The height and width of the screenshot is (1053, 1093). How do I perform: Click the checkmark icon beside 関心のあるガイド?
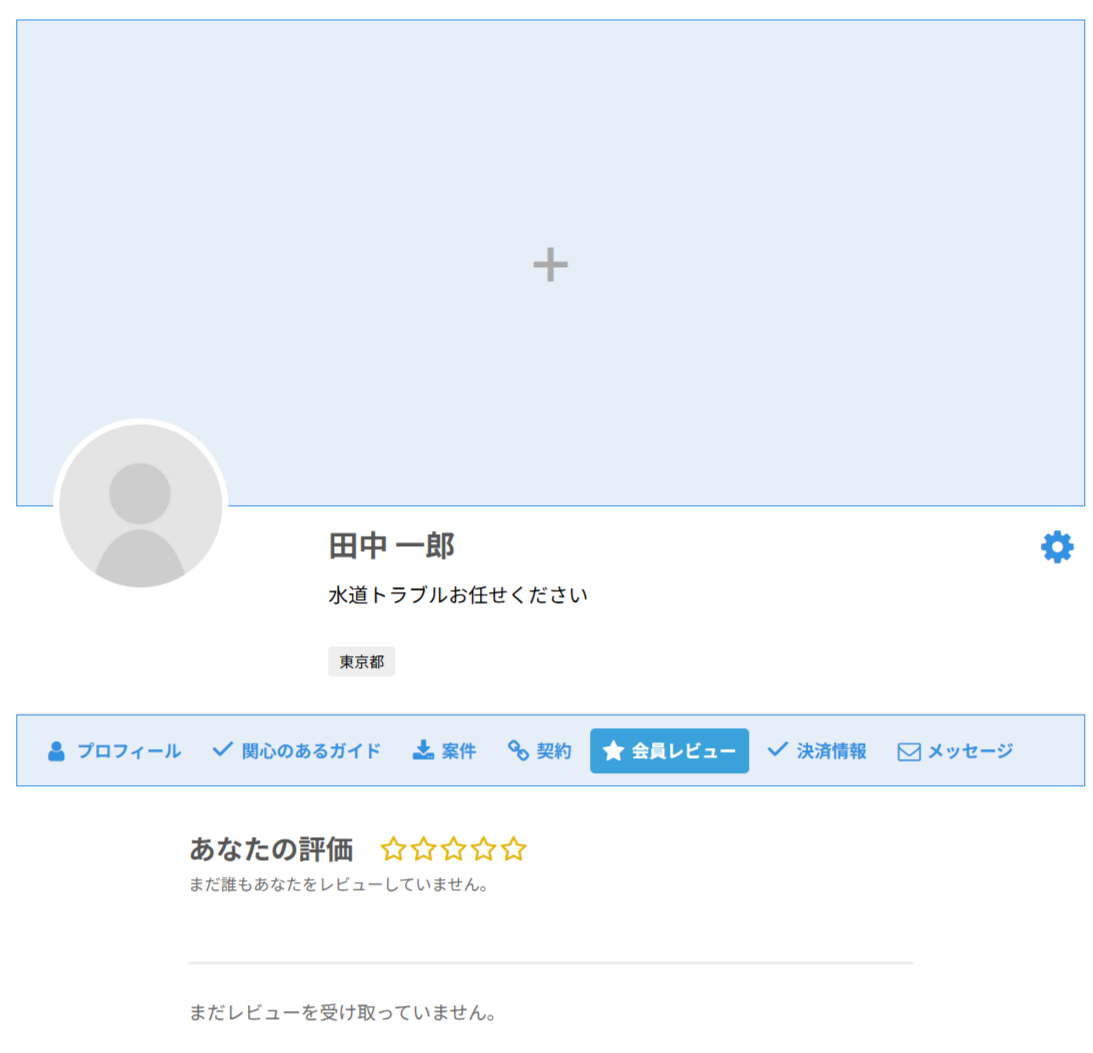pos(222,749)
